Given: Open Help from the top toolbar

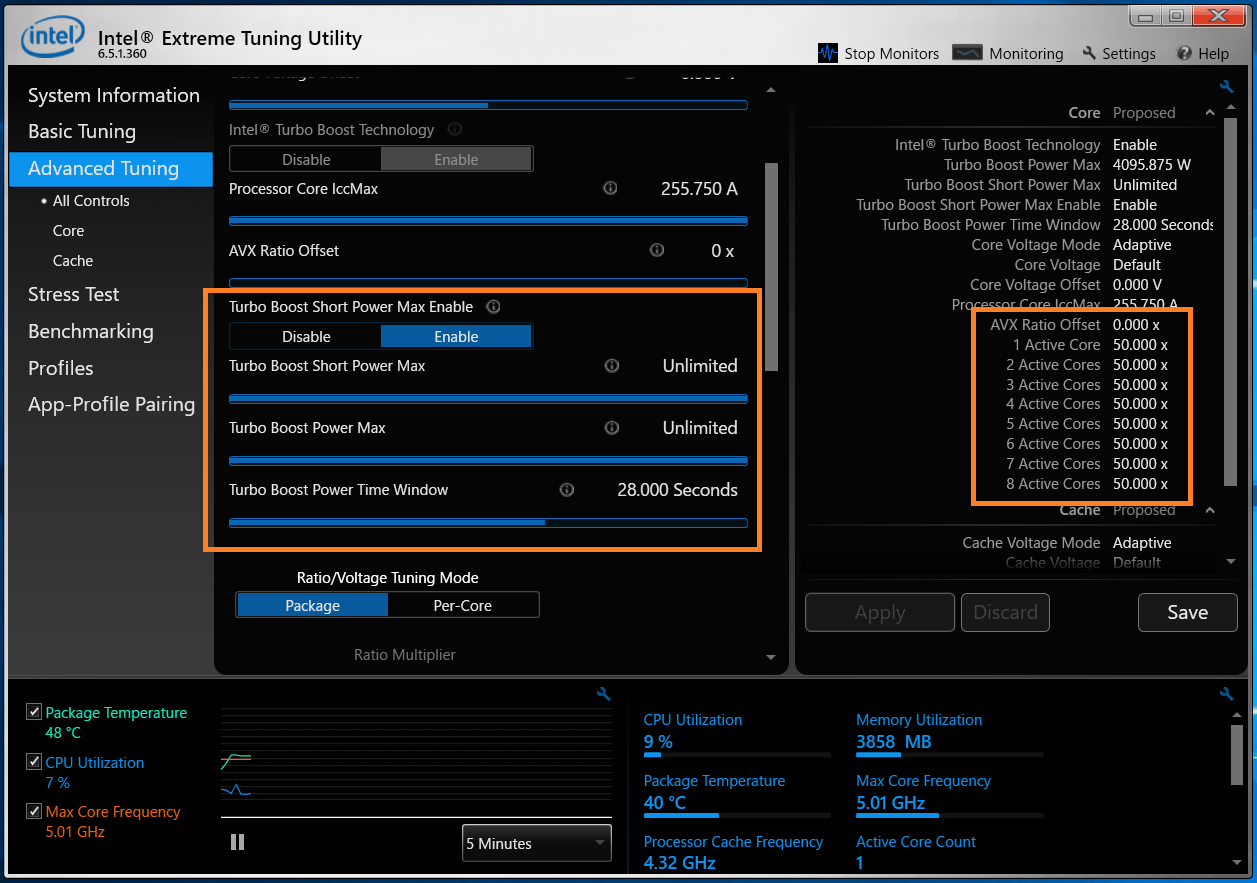Looking at the screenshot, I should pyautogui.click(x=1203, y=53).
